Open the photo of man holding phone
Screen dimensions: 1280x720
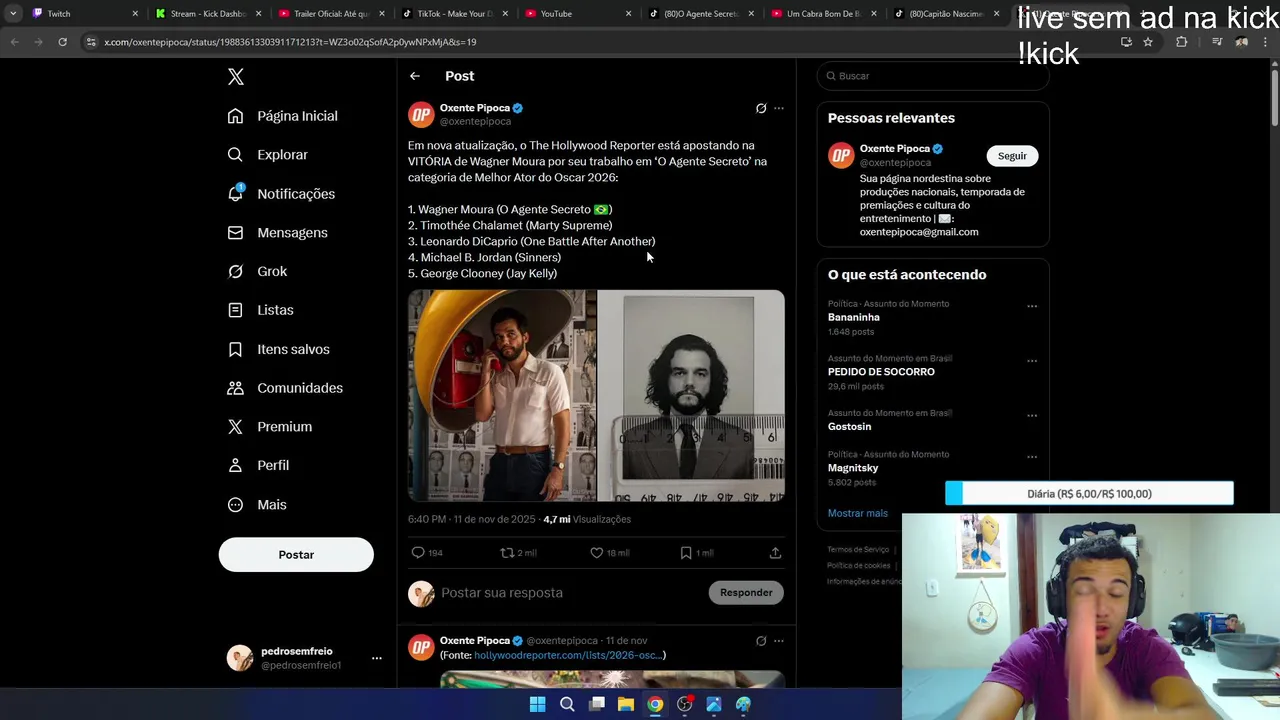click(502, 396)
